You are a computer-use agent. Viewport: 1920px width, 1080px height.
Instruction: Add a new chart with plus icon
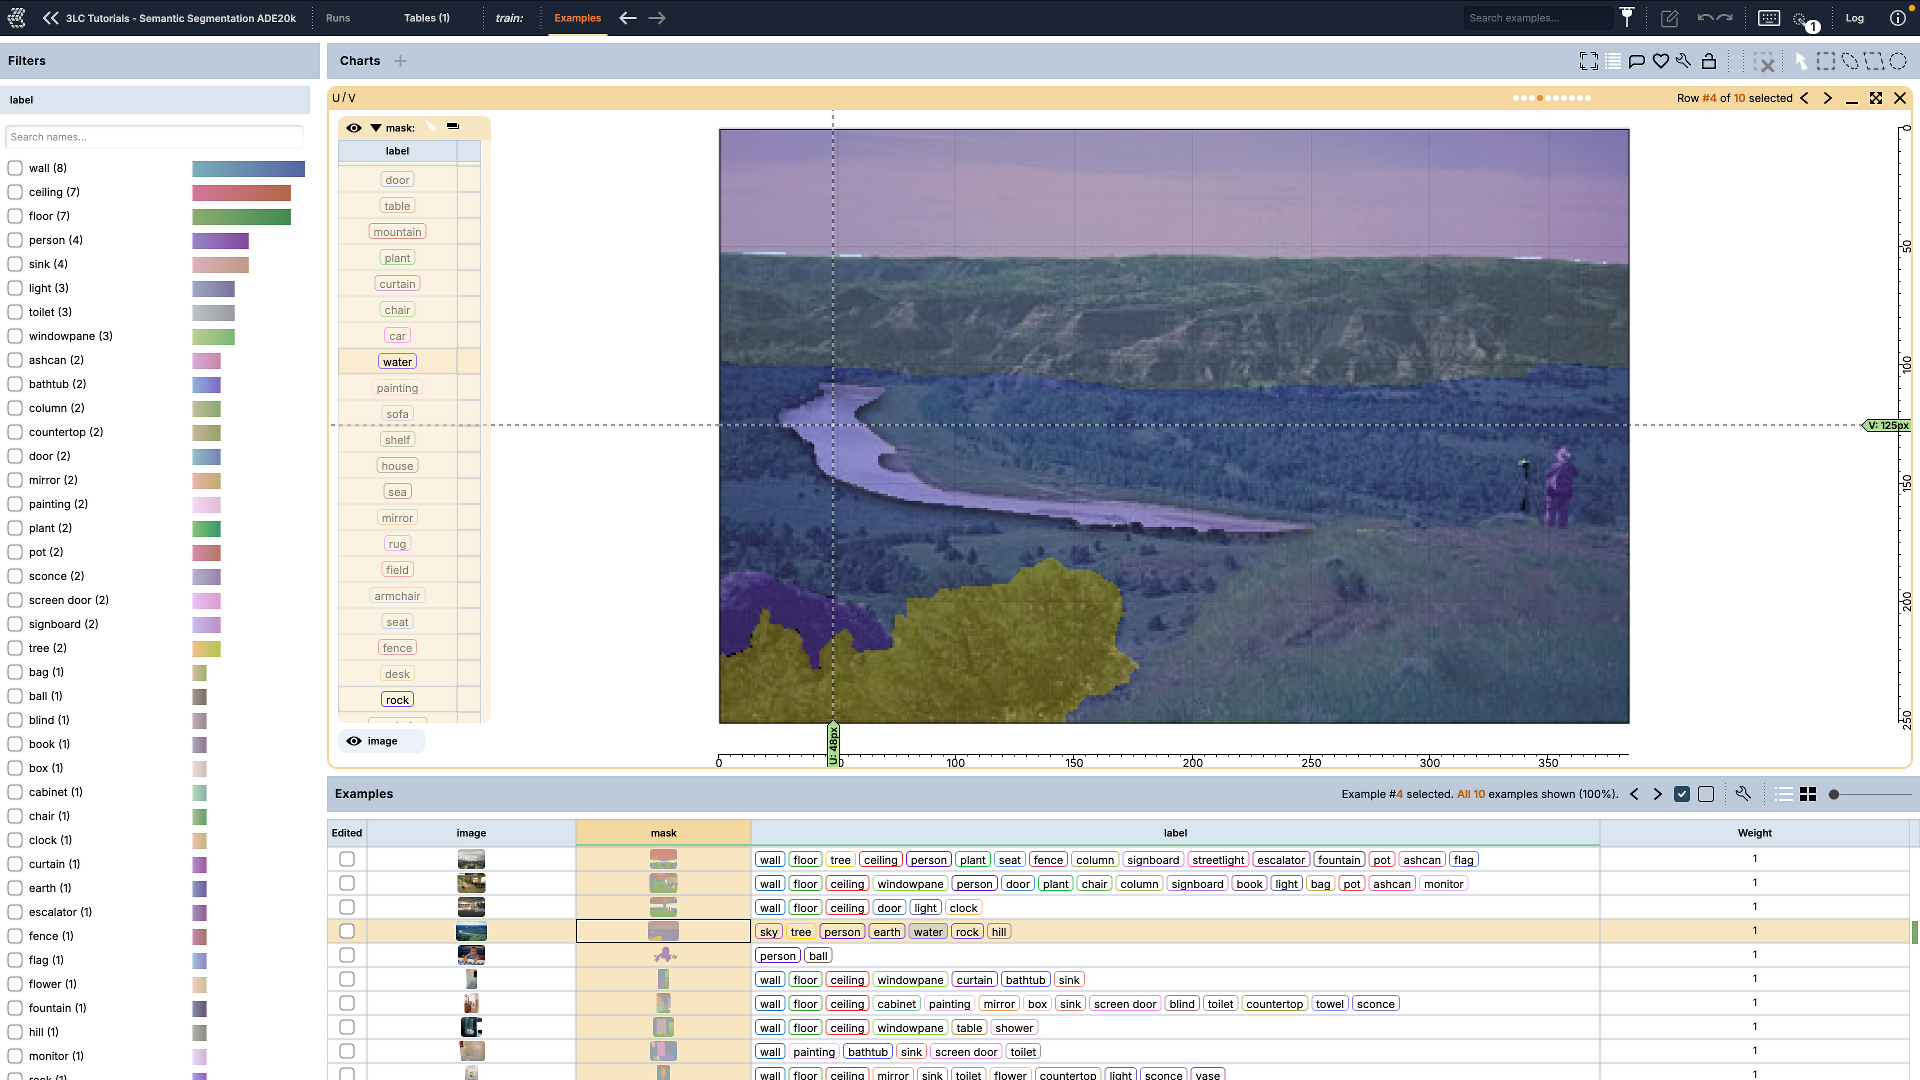[x=400, y=61]
